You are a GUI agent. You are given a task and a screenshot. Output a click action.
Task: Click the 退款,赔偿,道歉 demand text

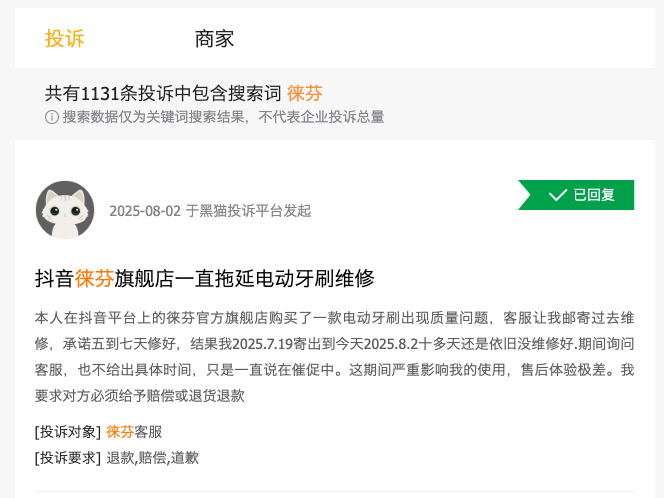coord(153,458)
